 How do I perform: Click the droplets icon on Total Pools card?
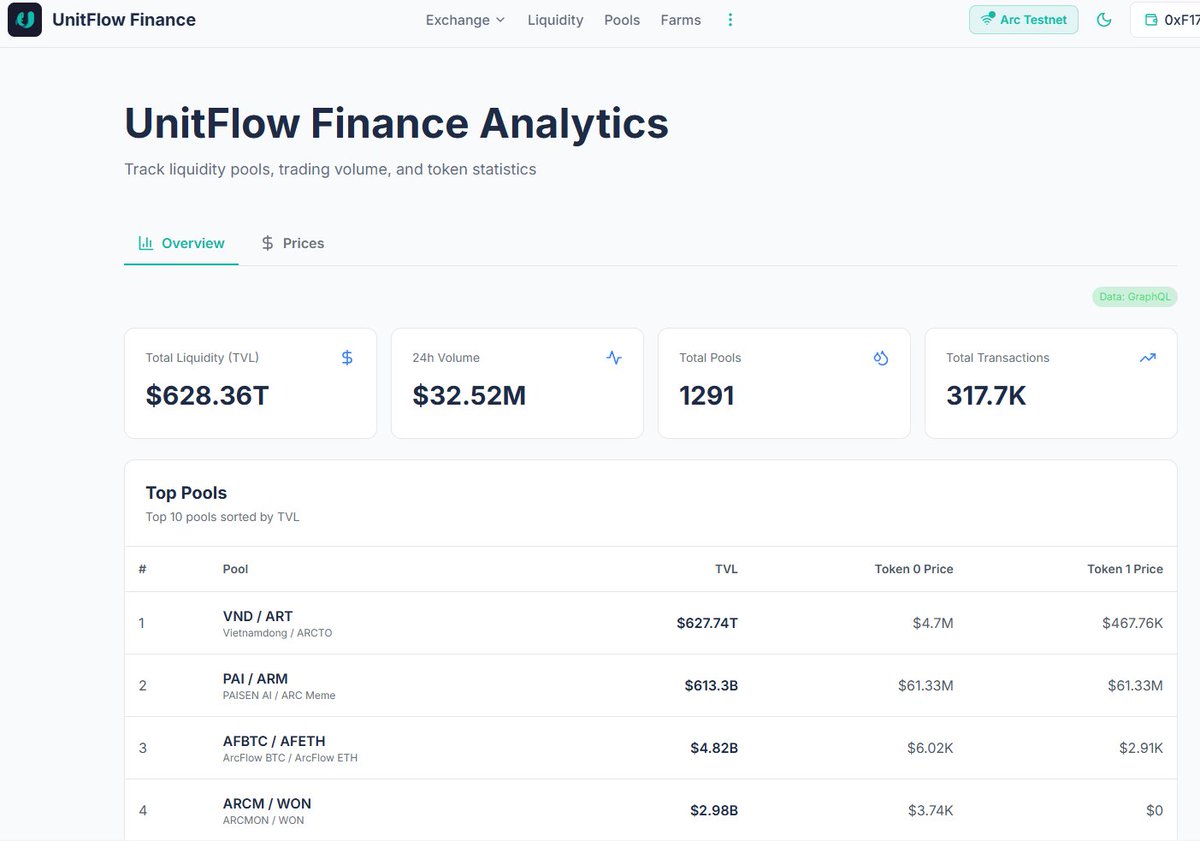881,357
